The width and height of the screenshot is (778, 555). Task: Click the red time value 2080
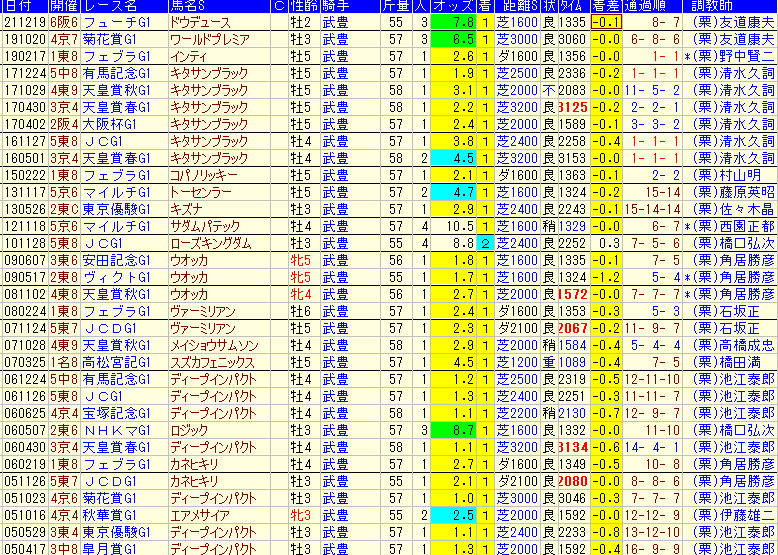pyautogui.click(x=574, y=481)
